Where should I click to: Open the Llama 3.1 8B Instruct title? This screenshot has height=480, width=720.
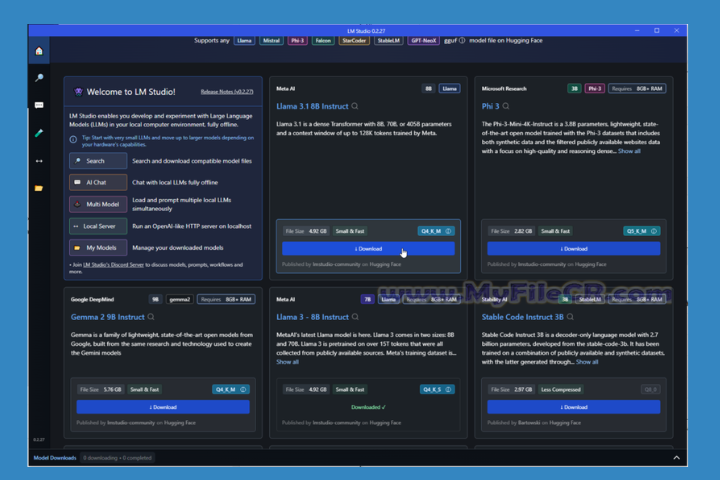click(x=312, y=106)
